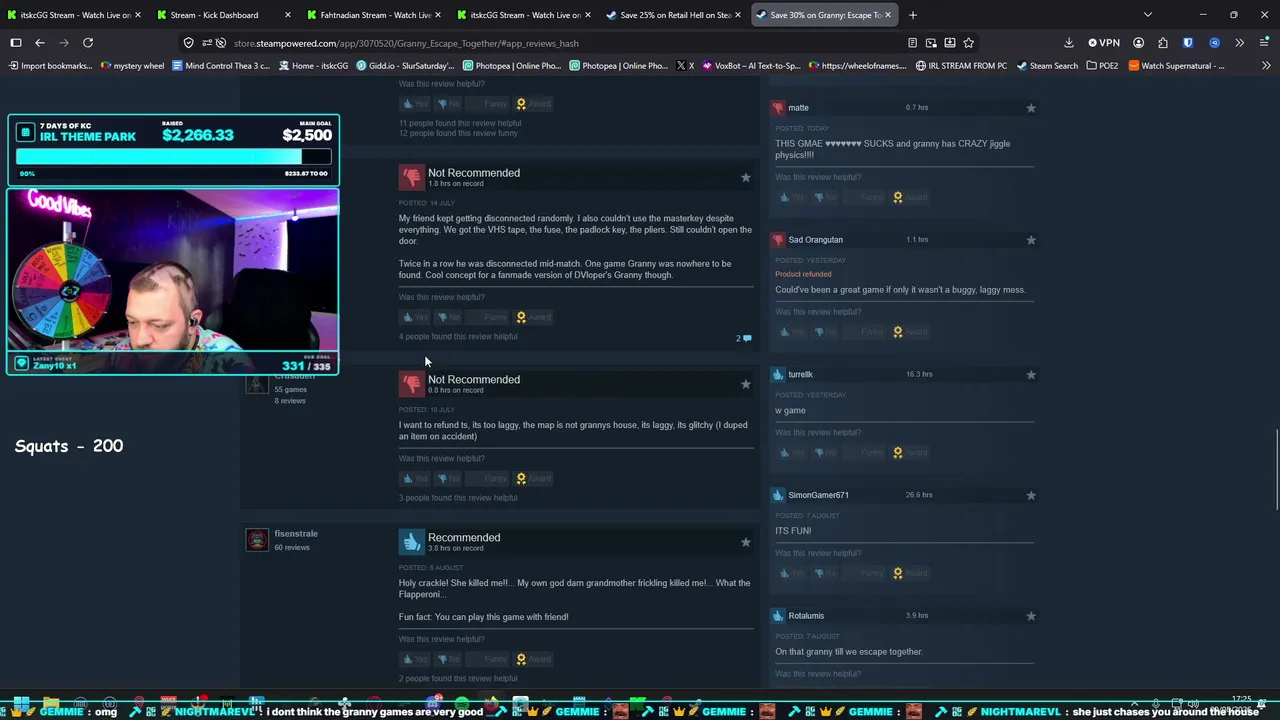Mark the masterkey disconnect review as Funny
Image resolution: width=1280 pixels, height=720 pixels.
pyautogui.click(x=490, y=317)
